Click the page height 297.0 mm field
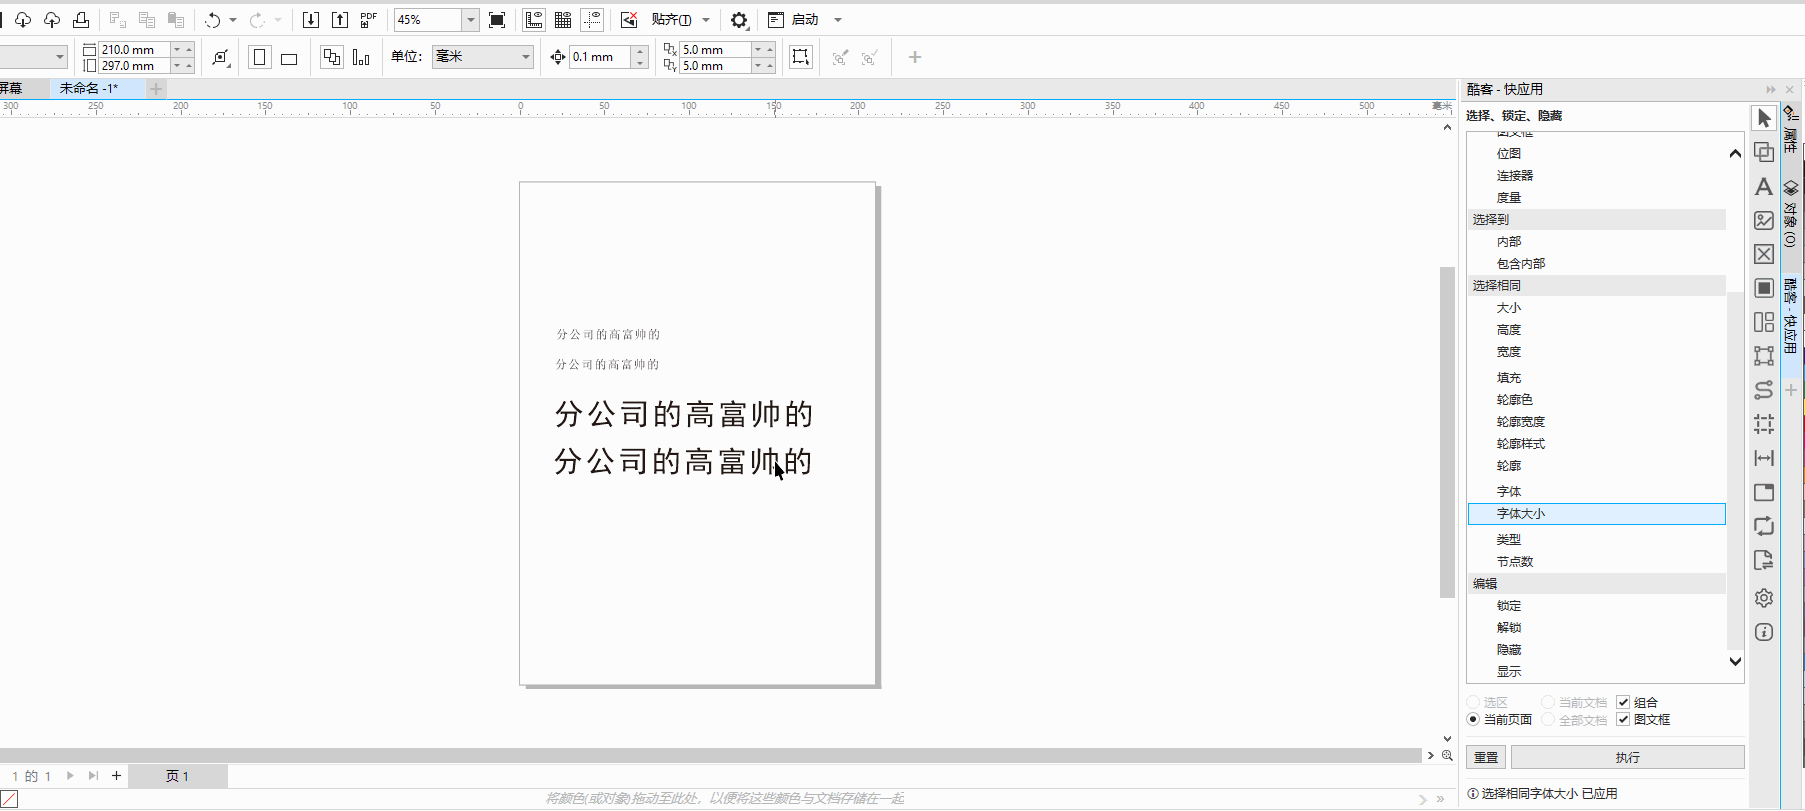 (134, 66)
